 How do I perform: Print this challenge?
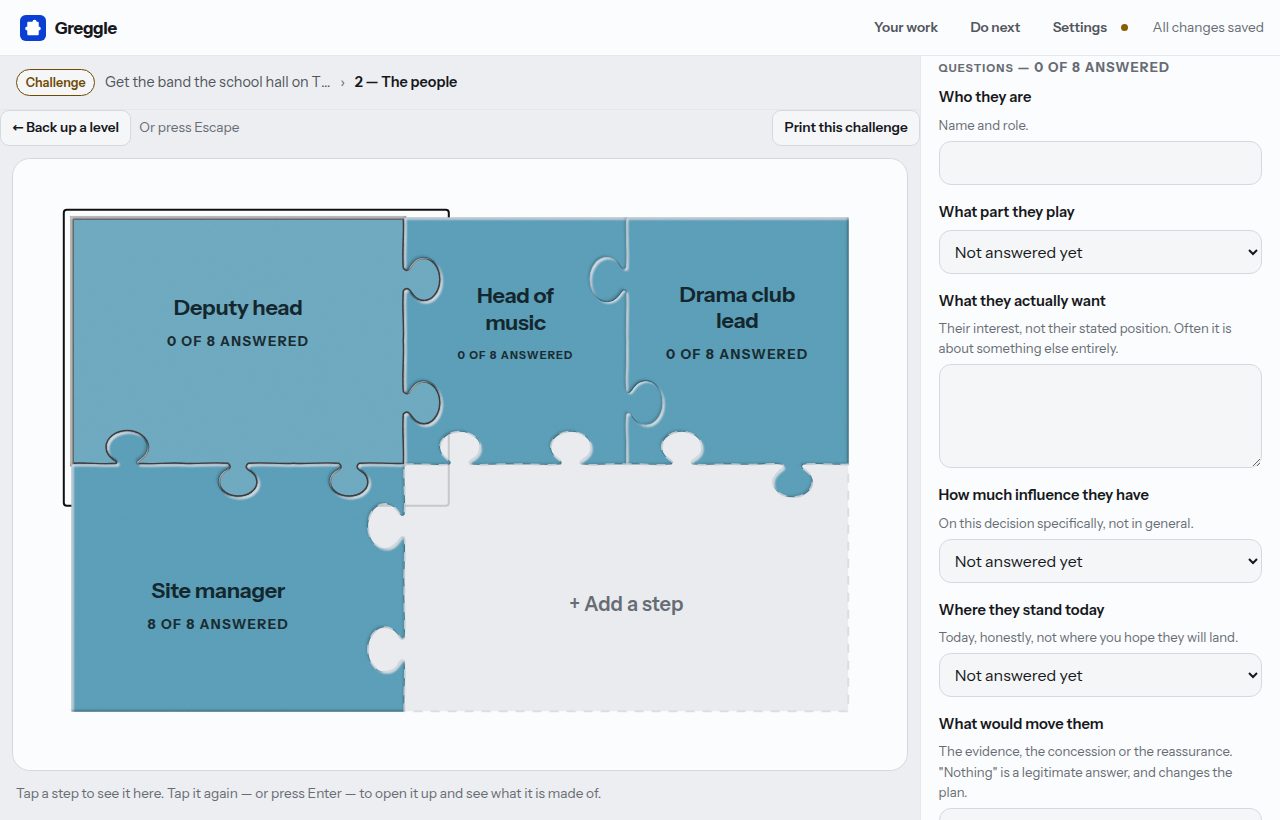(x=846, y=127)
